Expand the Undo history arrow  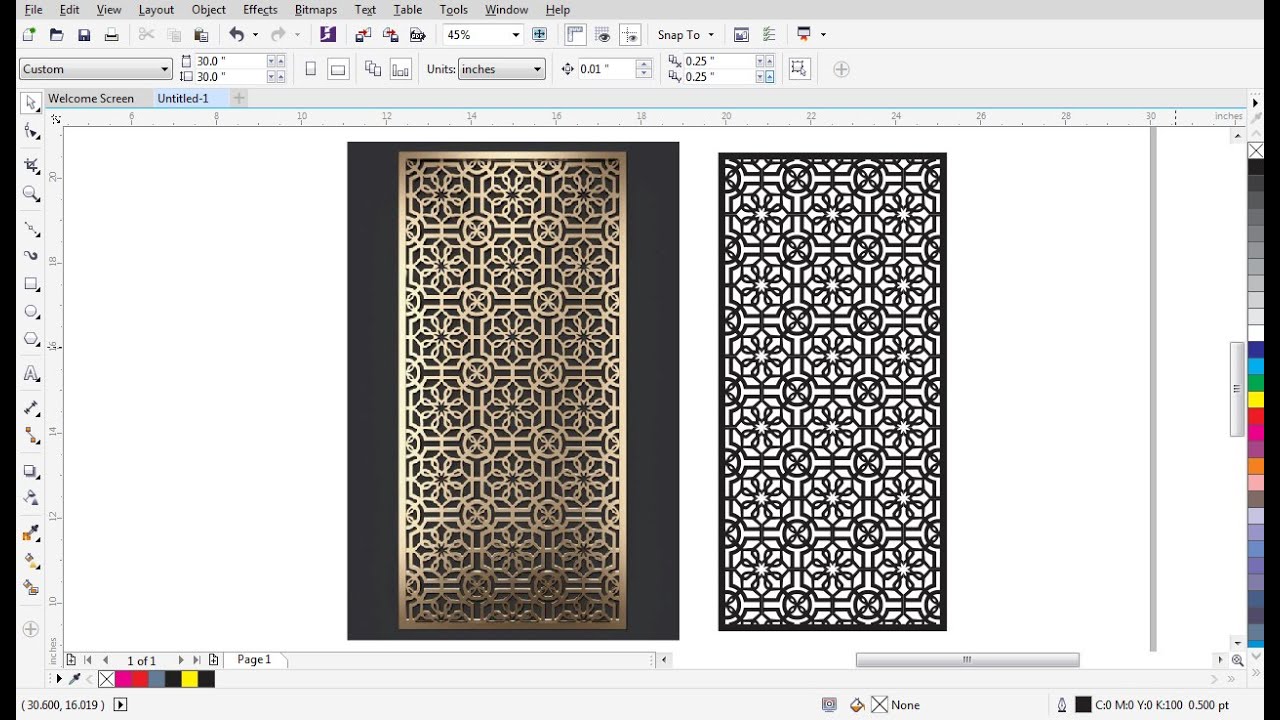(x=255, y=35)
